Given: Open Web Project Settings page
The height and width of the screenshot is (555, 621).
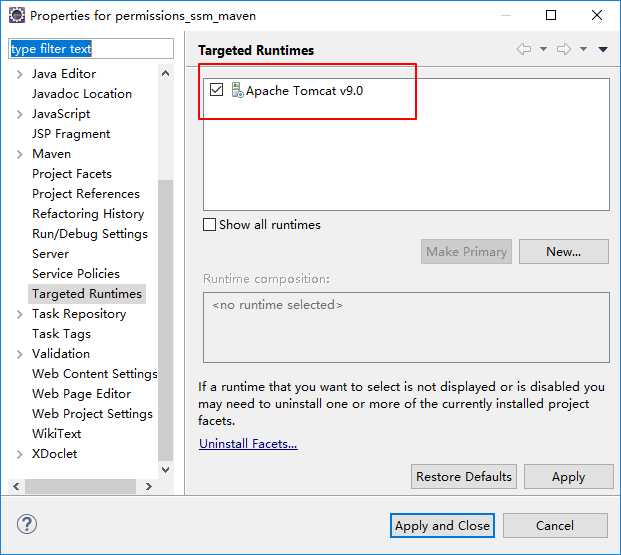Looking at the screenshot, I should point(92,414).
